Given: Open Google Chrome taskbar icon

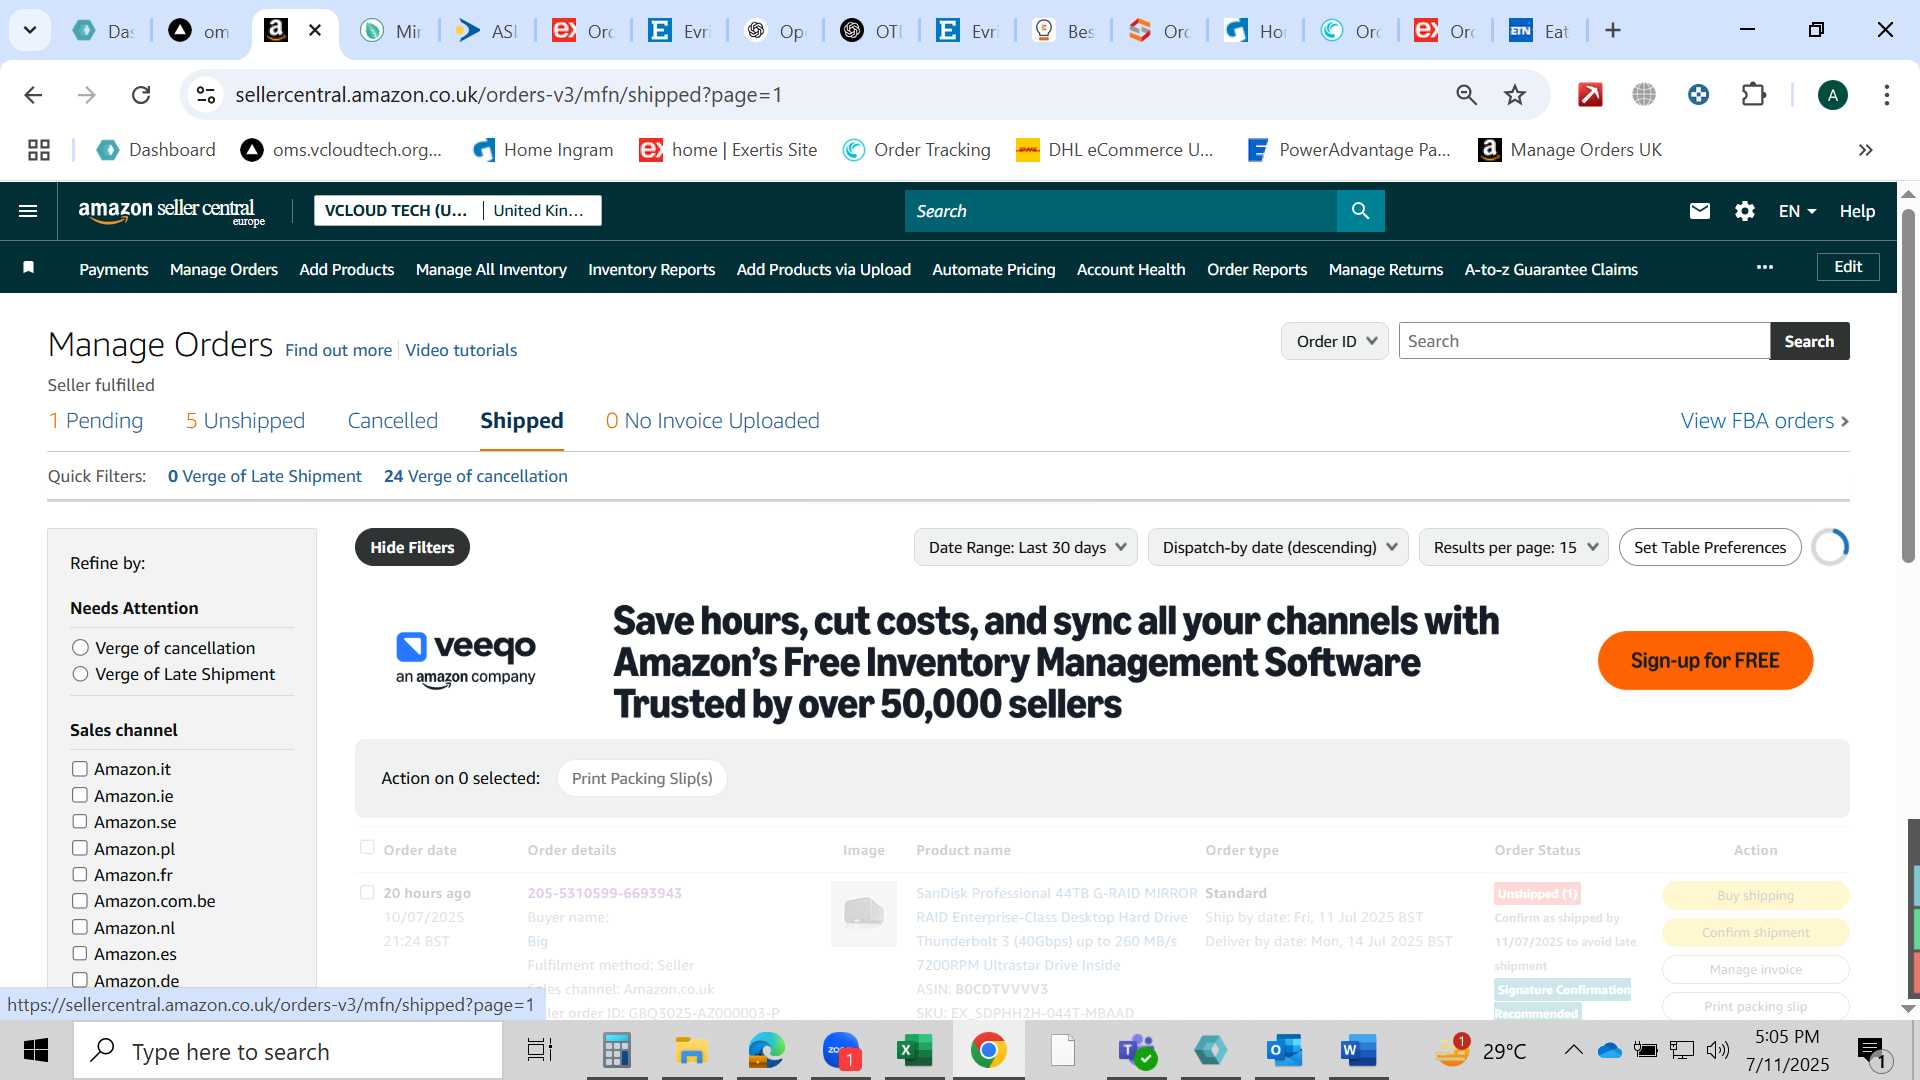Looking at the screenshot, I should 988,1051.
